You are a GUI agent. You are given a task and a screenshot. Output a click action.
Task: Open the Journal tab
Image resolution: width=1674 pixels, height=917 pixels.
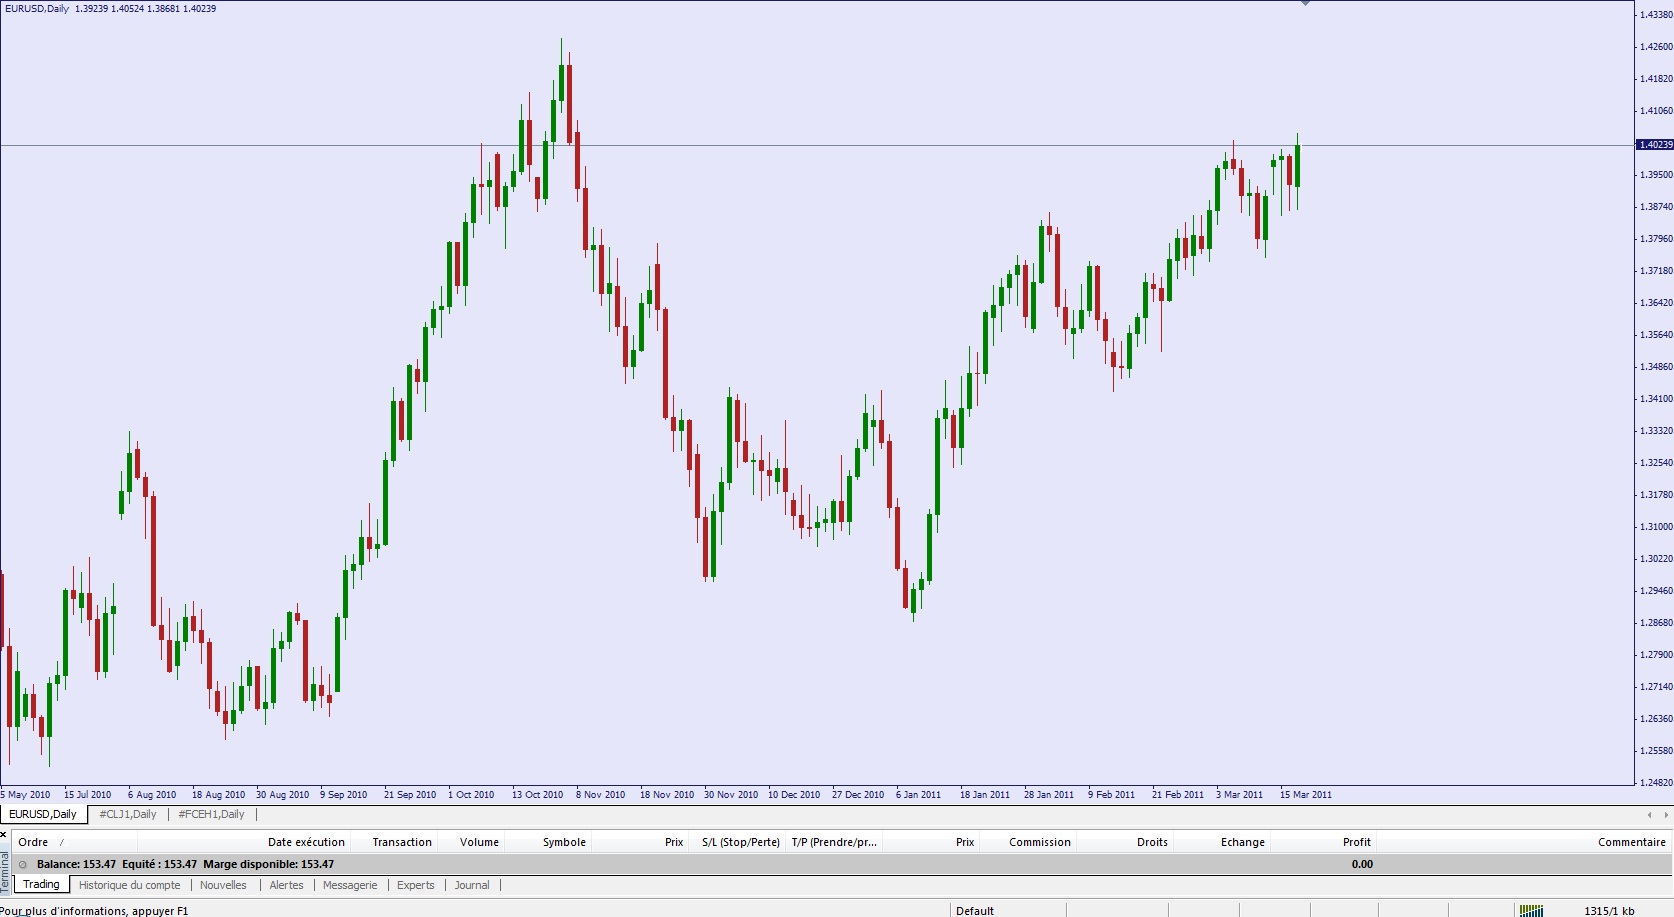tap(472, 885)
